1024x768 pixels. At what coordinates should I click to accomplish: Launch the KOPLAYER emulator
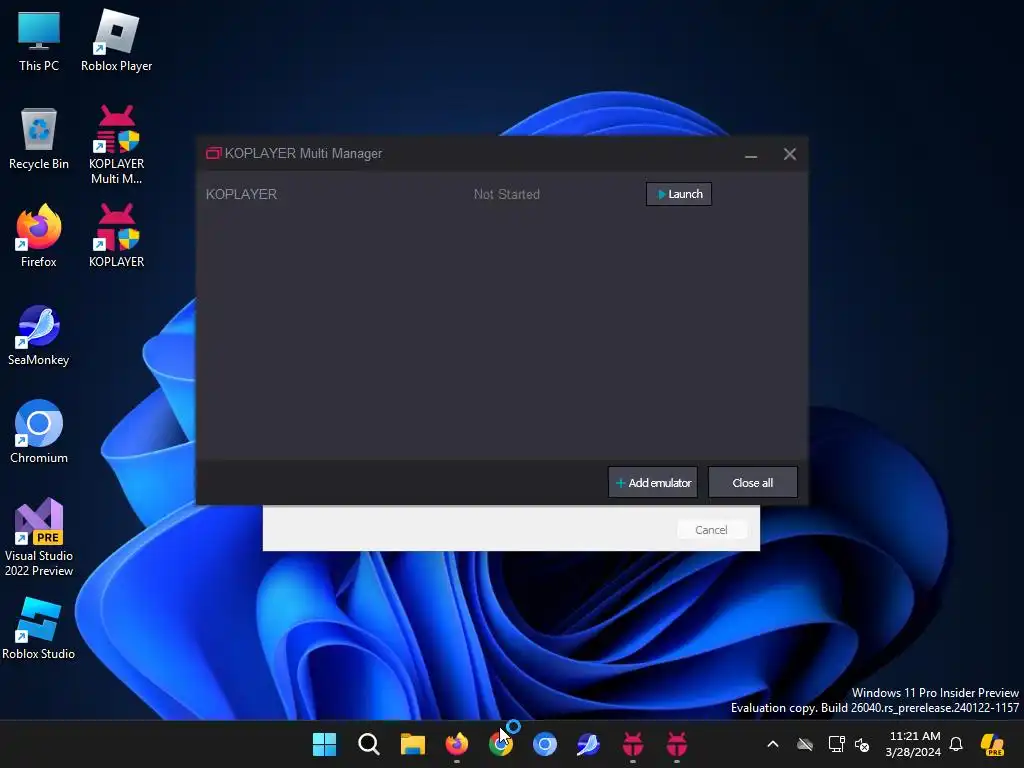pos(679,194)
